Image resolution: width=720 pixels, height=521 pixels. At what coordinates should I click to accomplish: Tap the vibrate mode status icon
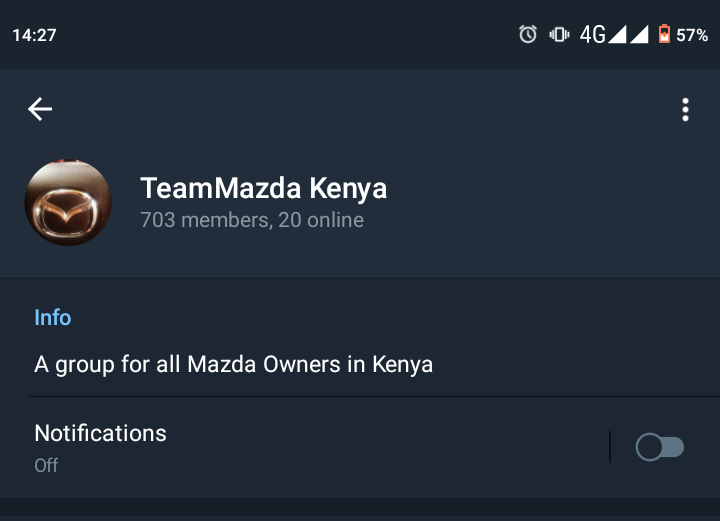pyautogui.click(x=559, y=35)
